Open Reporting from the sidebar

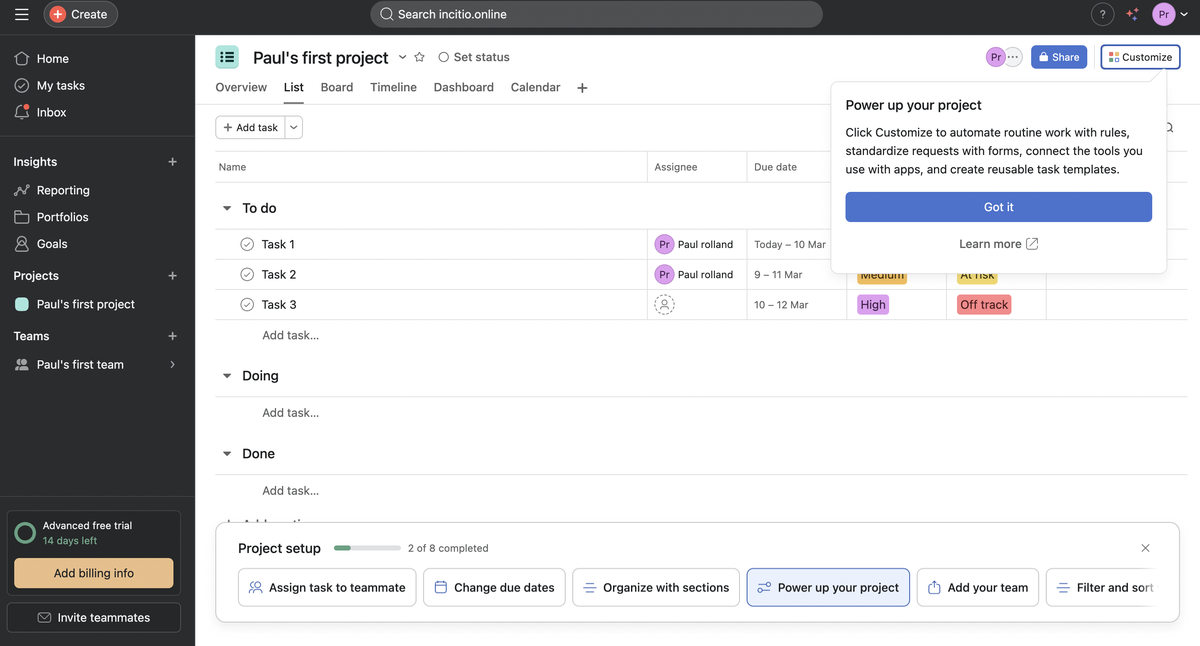(62, 190)
